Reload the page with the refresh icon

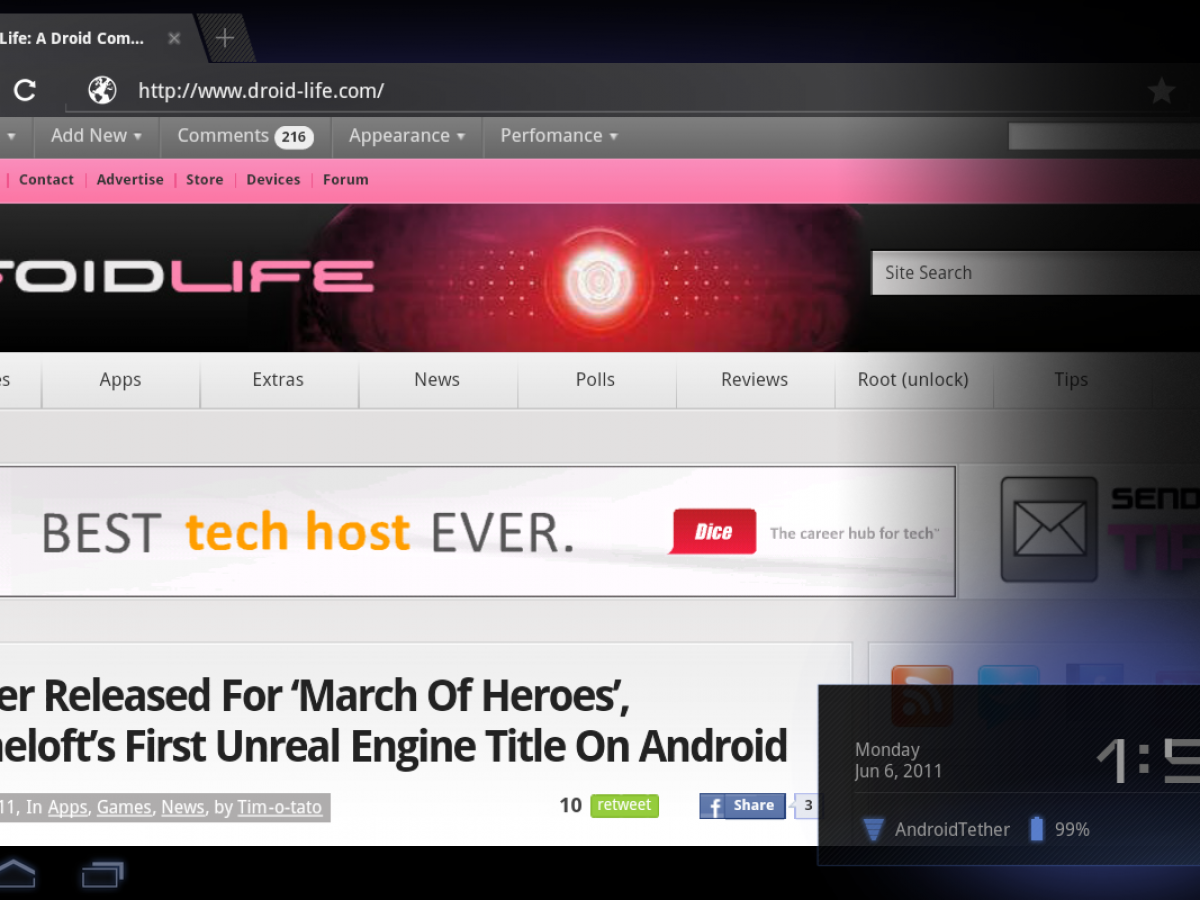click(x=25, y=91)
